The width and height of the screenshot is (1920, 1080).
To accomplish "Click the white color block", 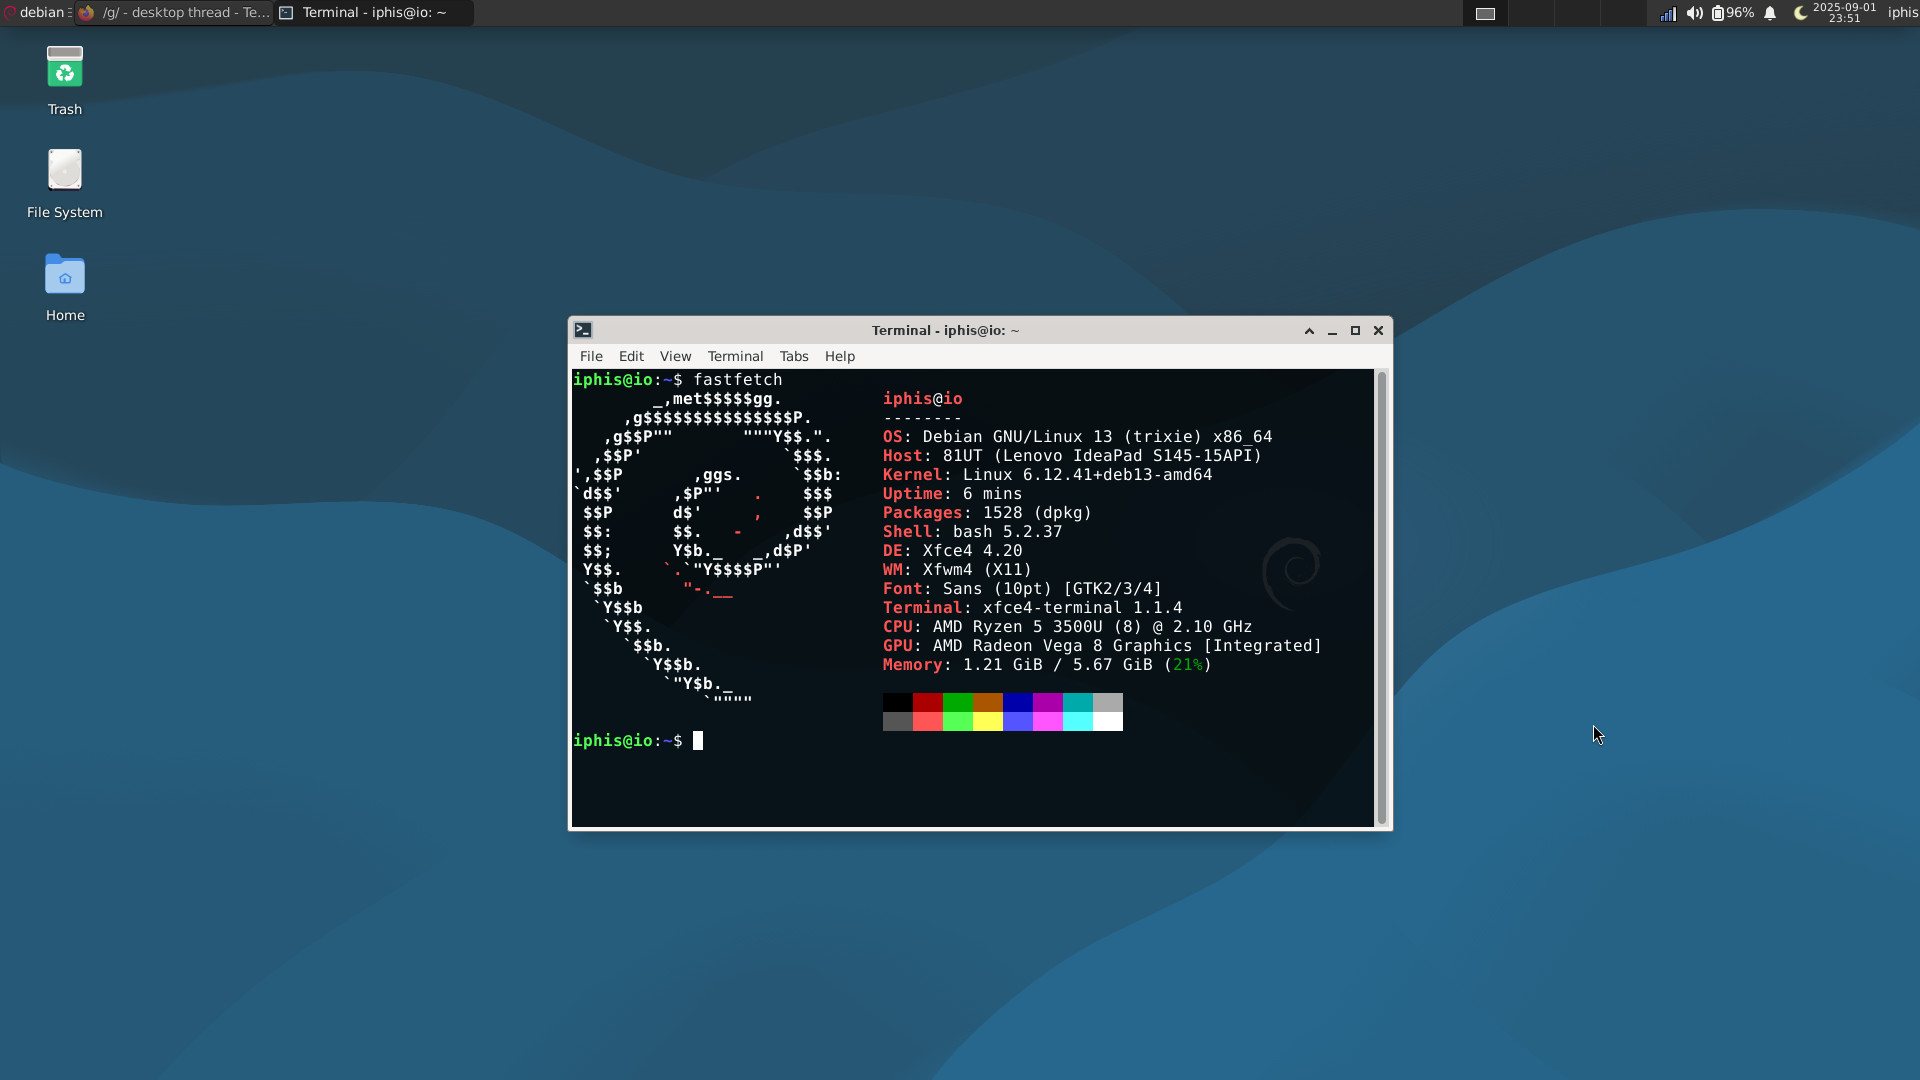I will click(x=1108, y=721).
